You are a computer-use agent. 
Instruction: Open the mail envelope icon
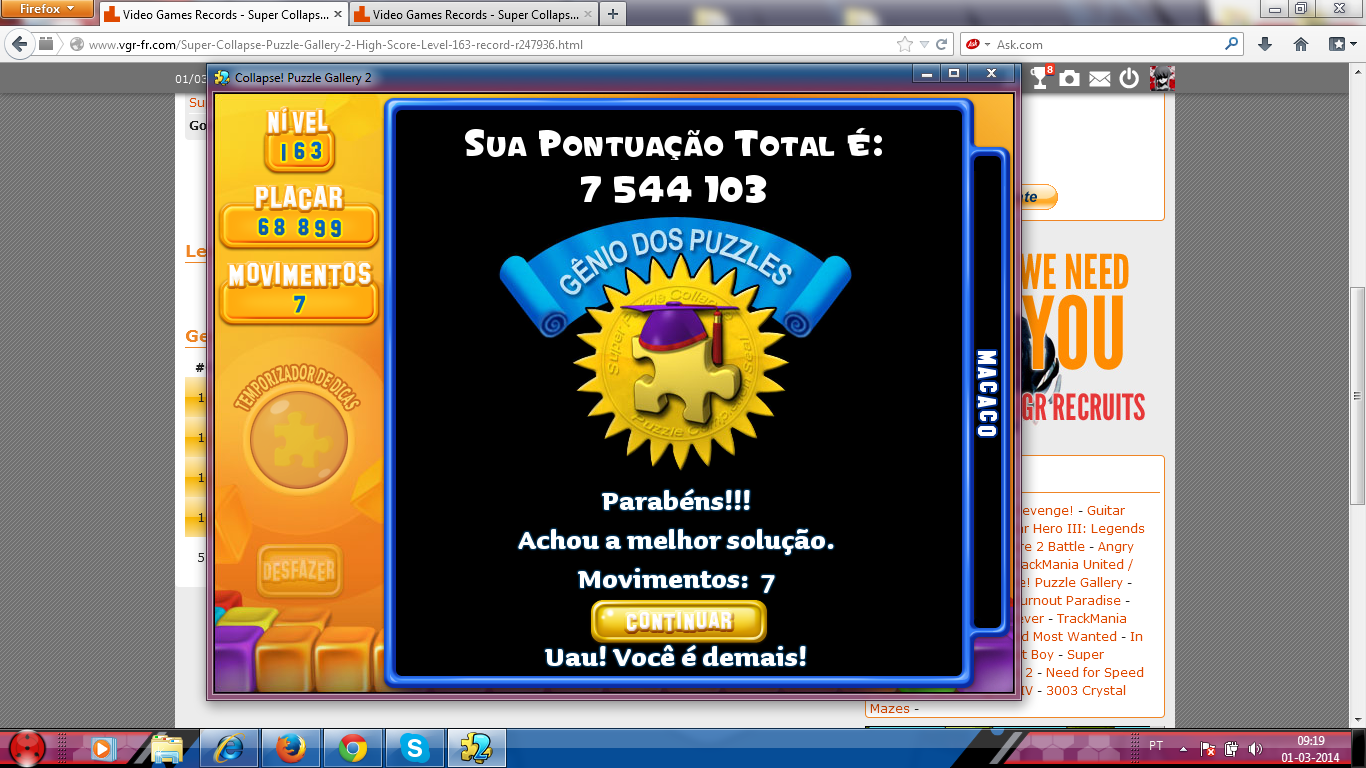click(x=1099, y=79)
